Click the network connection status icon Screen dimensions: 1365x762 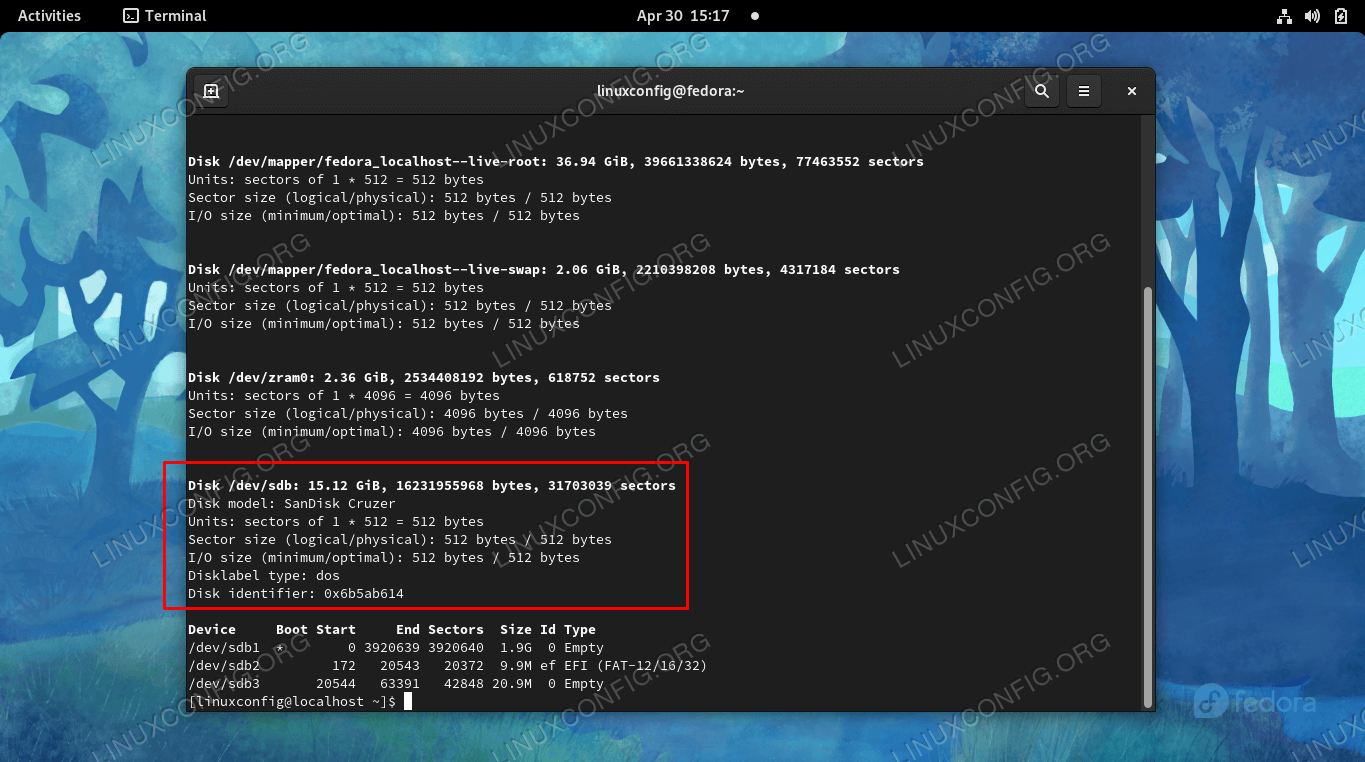pyautogui.click(x=1285, y=16)
